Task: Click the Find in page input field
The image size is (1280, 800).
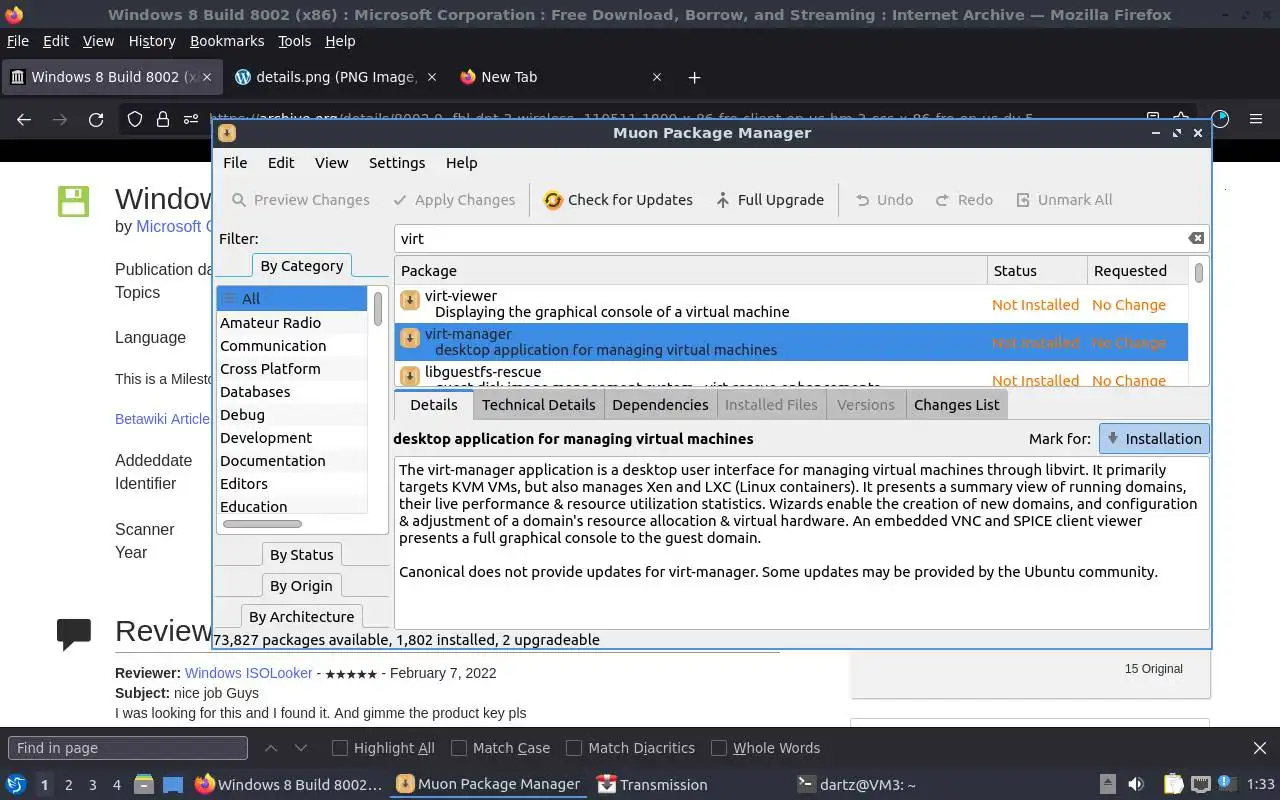Action: 128,748
